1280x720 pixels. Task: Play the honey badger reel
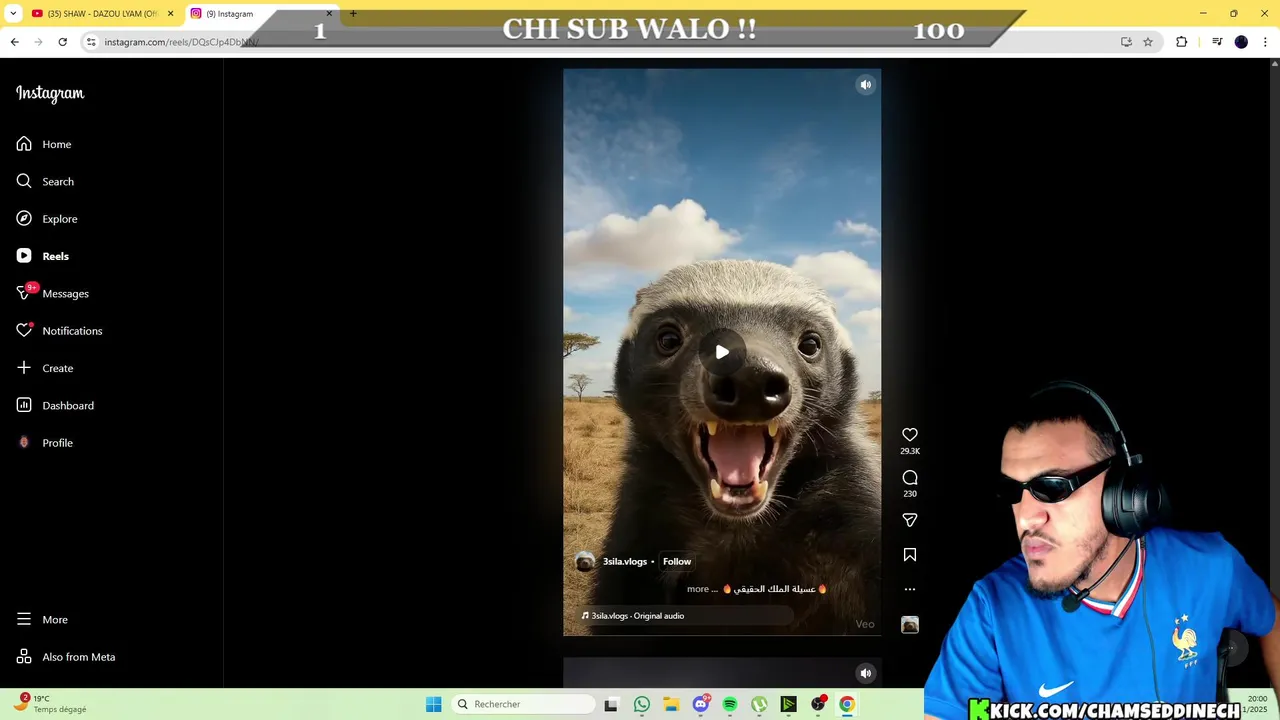click(722, 352)
